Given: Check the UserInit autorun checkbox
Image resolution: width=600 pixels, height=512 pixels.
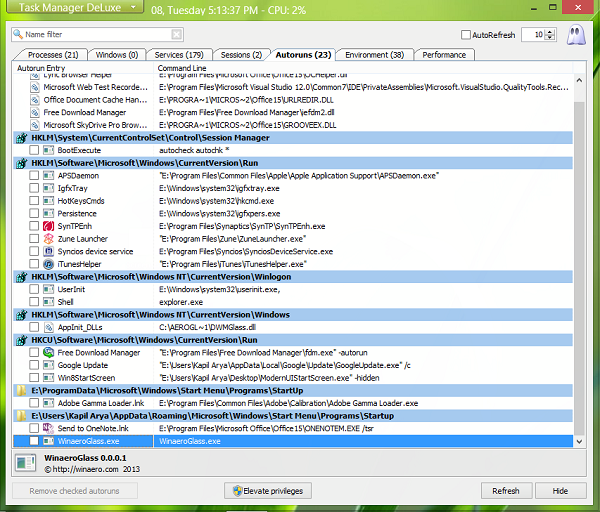Looking at the screenshot, I should (x=34, y=289).
